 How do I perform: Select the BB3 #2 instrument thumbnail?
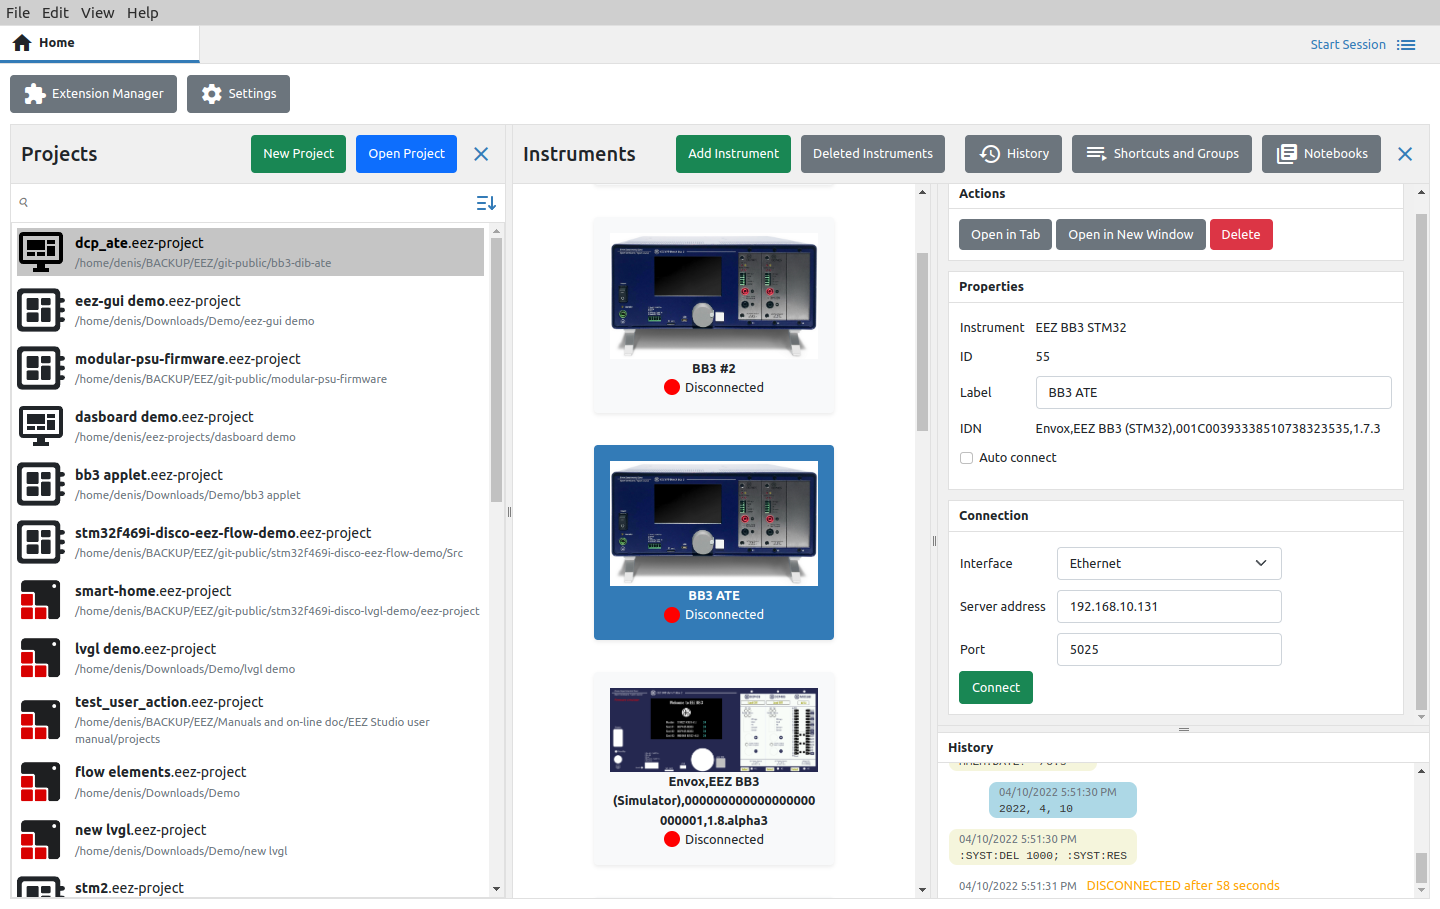click(x=714, y=296)
